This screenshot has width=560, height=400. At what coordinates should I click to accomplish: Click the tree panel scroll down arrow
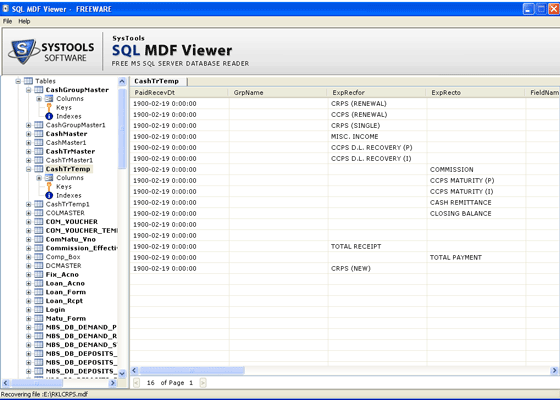[122, 374]
